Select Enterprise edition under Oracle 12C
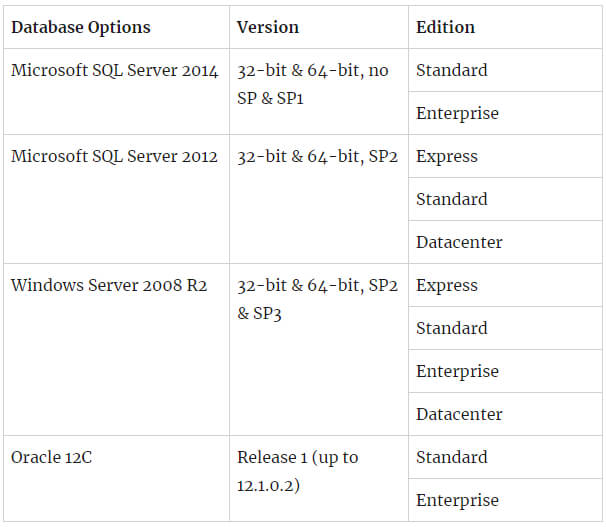Screen dimensions: 606x527 coord(505,500)
